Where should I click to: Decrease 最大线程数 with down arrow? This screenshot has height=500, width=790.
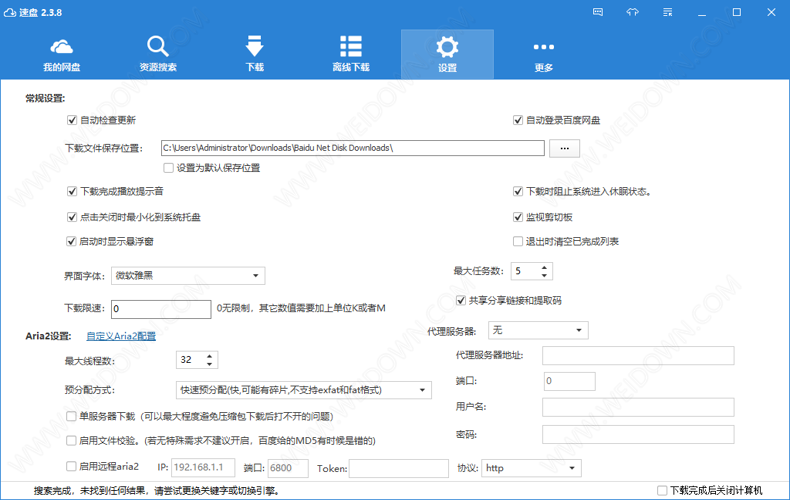[210, 364]
